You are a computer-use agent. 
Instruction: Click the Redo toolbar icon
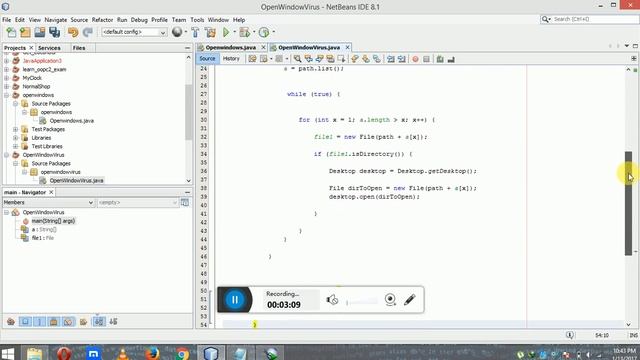tap(87, 32)
